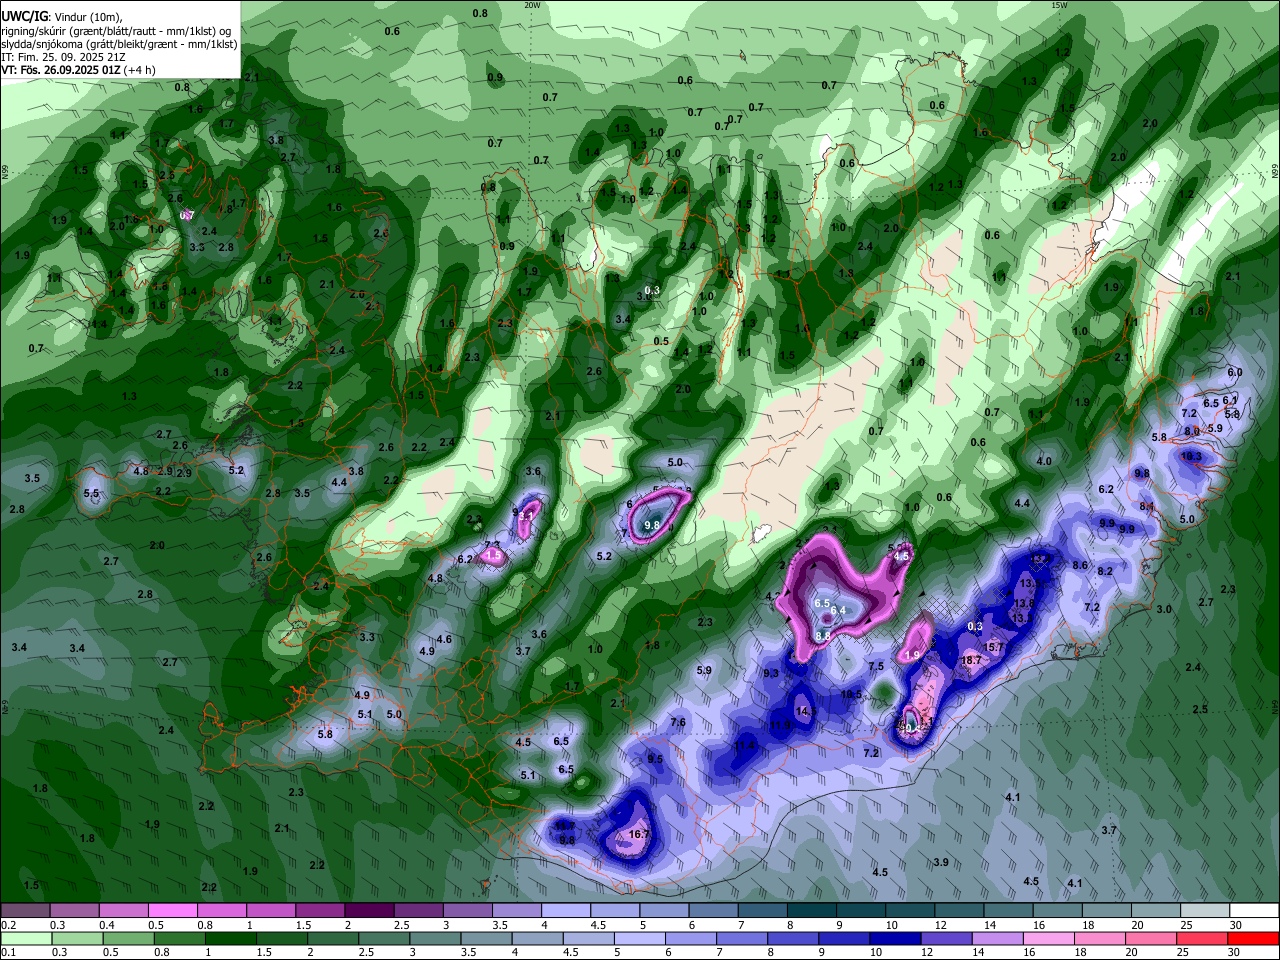Click the pure red 30 swatch in lower legend

pos(1254,938)
